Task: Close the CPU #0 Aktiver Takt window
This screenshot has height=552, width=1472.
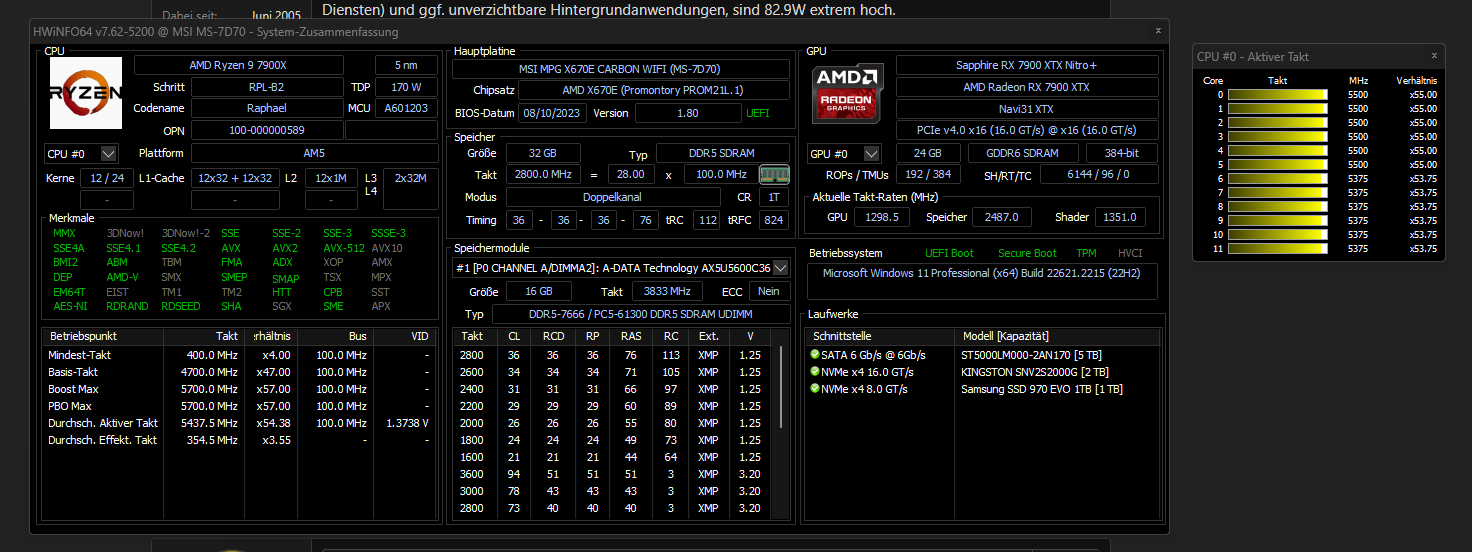Action: pyautogui.click(x=1434, y=56)
